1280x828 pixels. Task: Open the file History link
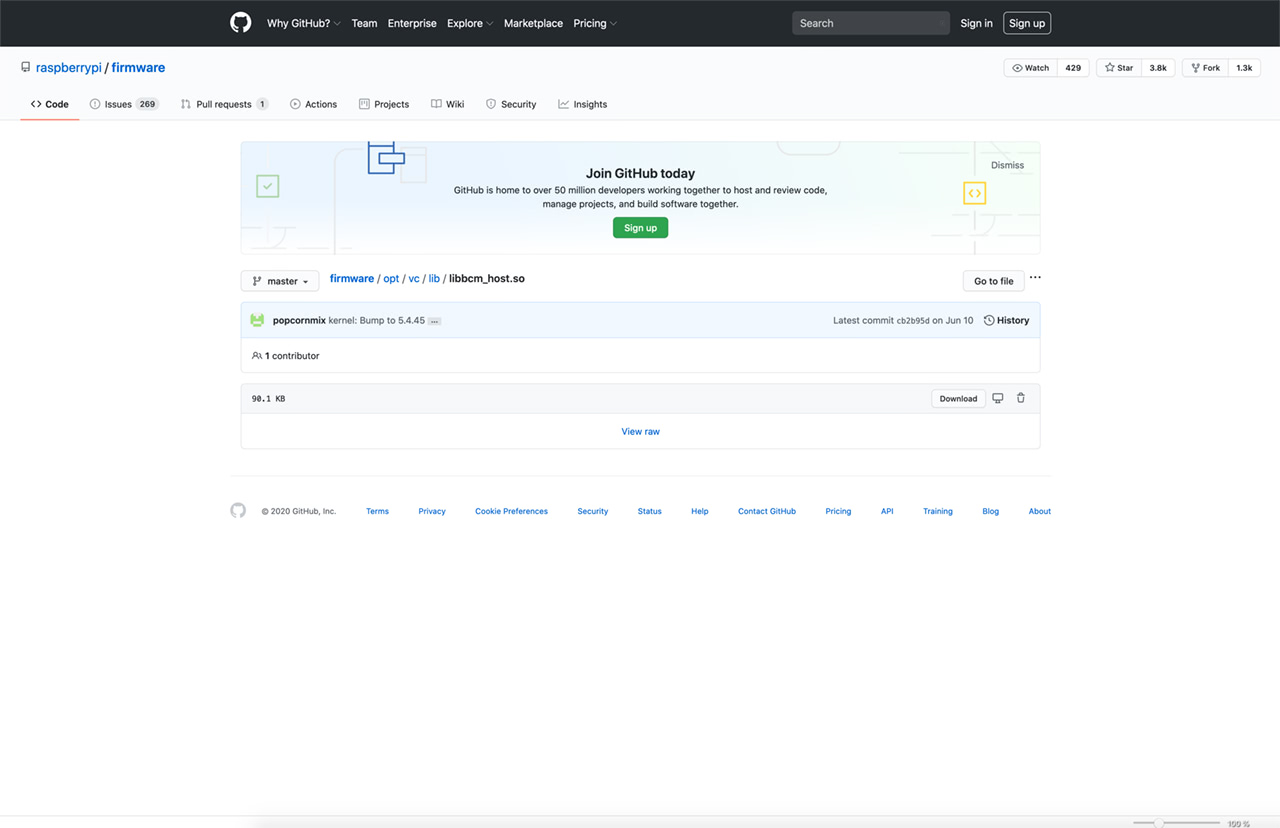pyautogui.click(x=1007, y=320)
